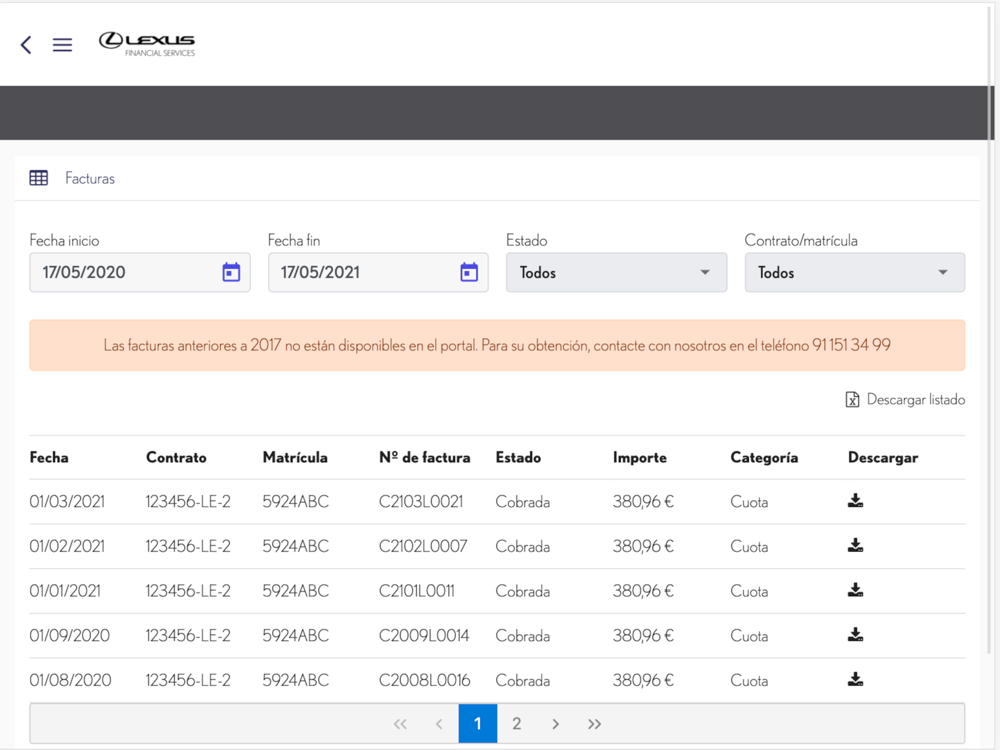Download invoice C2103L0021
The image size is (1000, 750).
[855, 501]
